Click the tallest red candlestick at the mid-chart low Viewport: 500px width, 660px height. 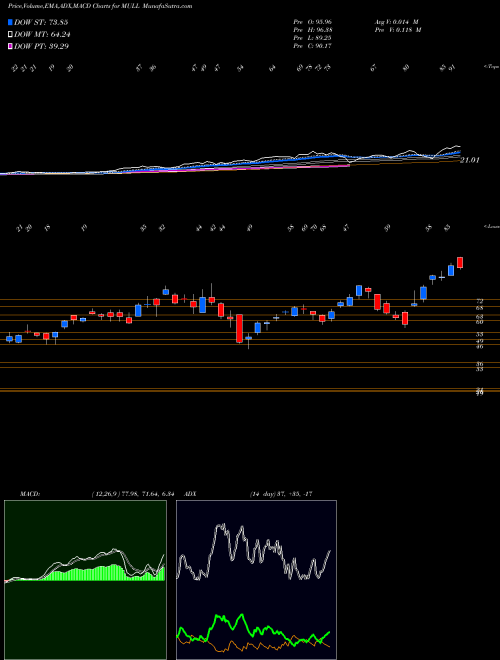239,328
